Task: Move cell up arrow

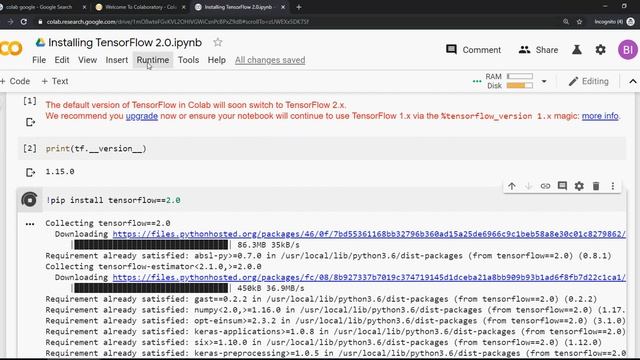Action: click(511, 186)
